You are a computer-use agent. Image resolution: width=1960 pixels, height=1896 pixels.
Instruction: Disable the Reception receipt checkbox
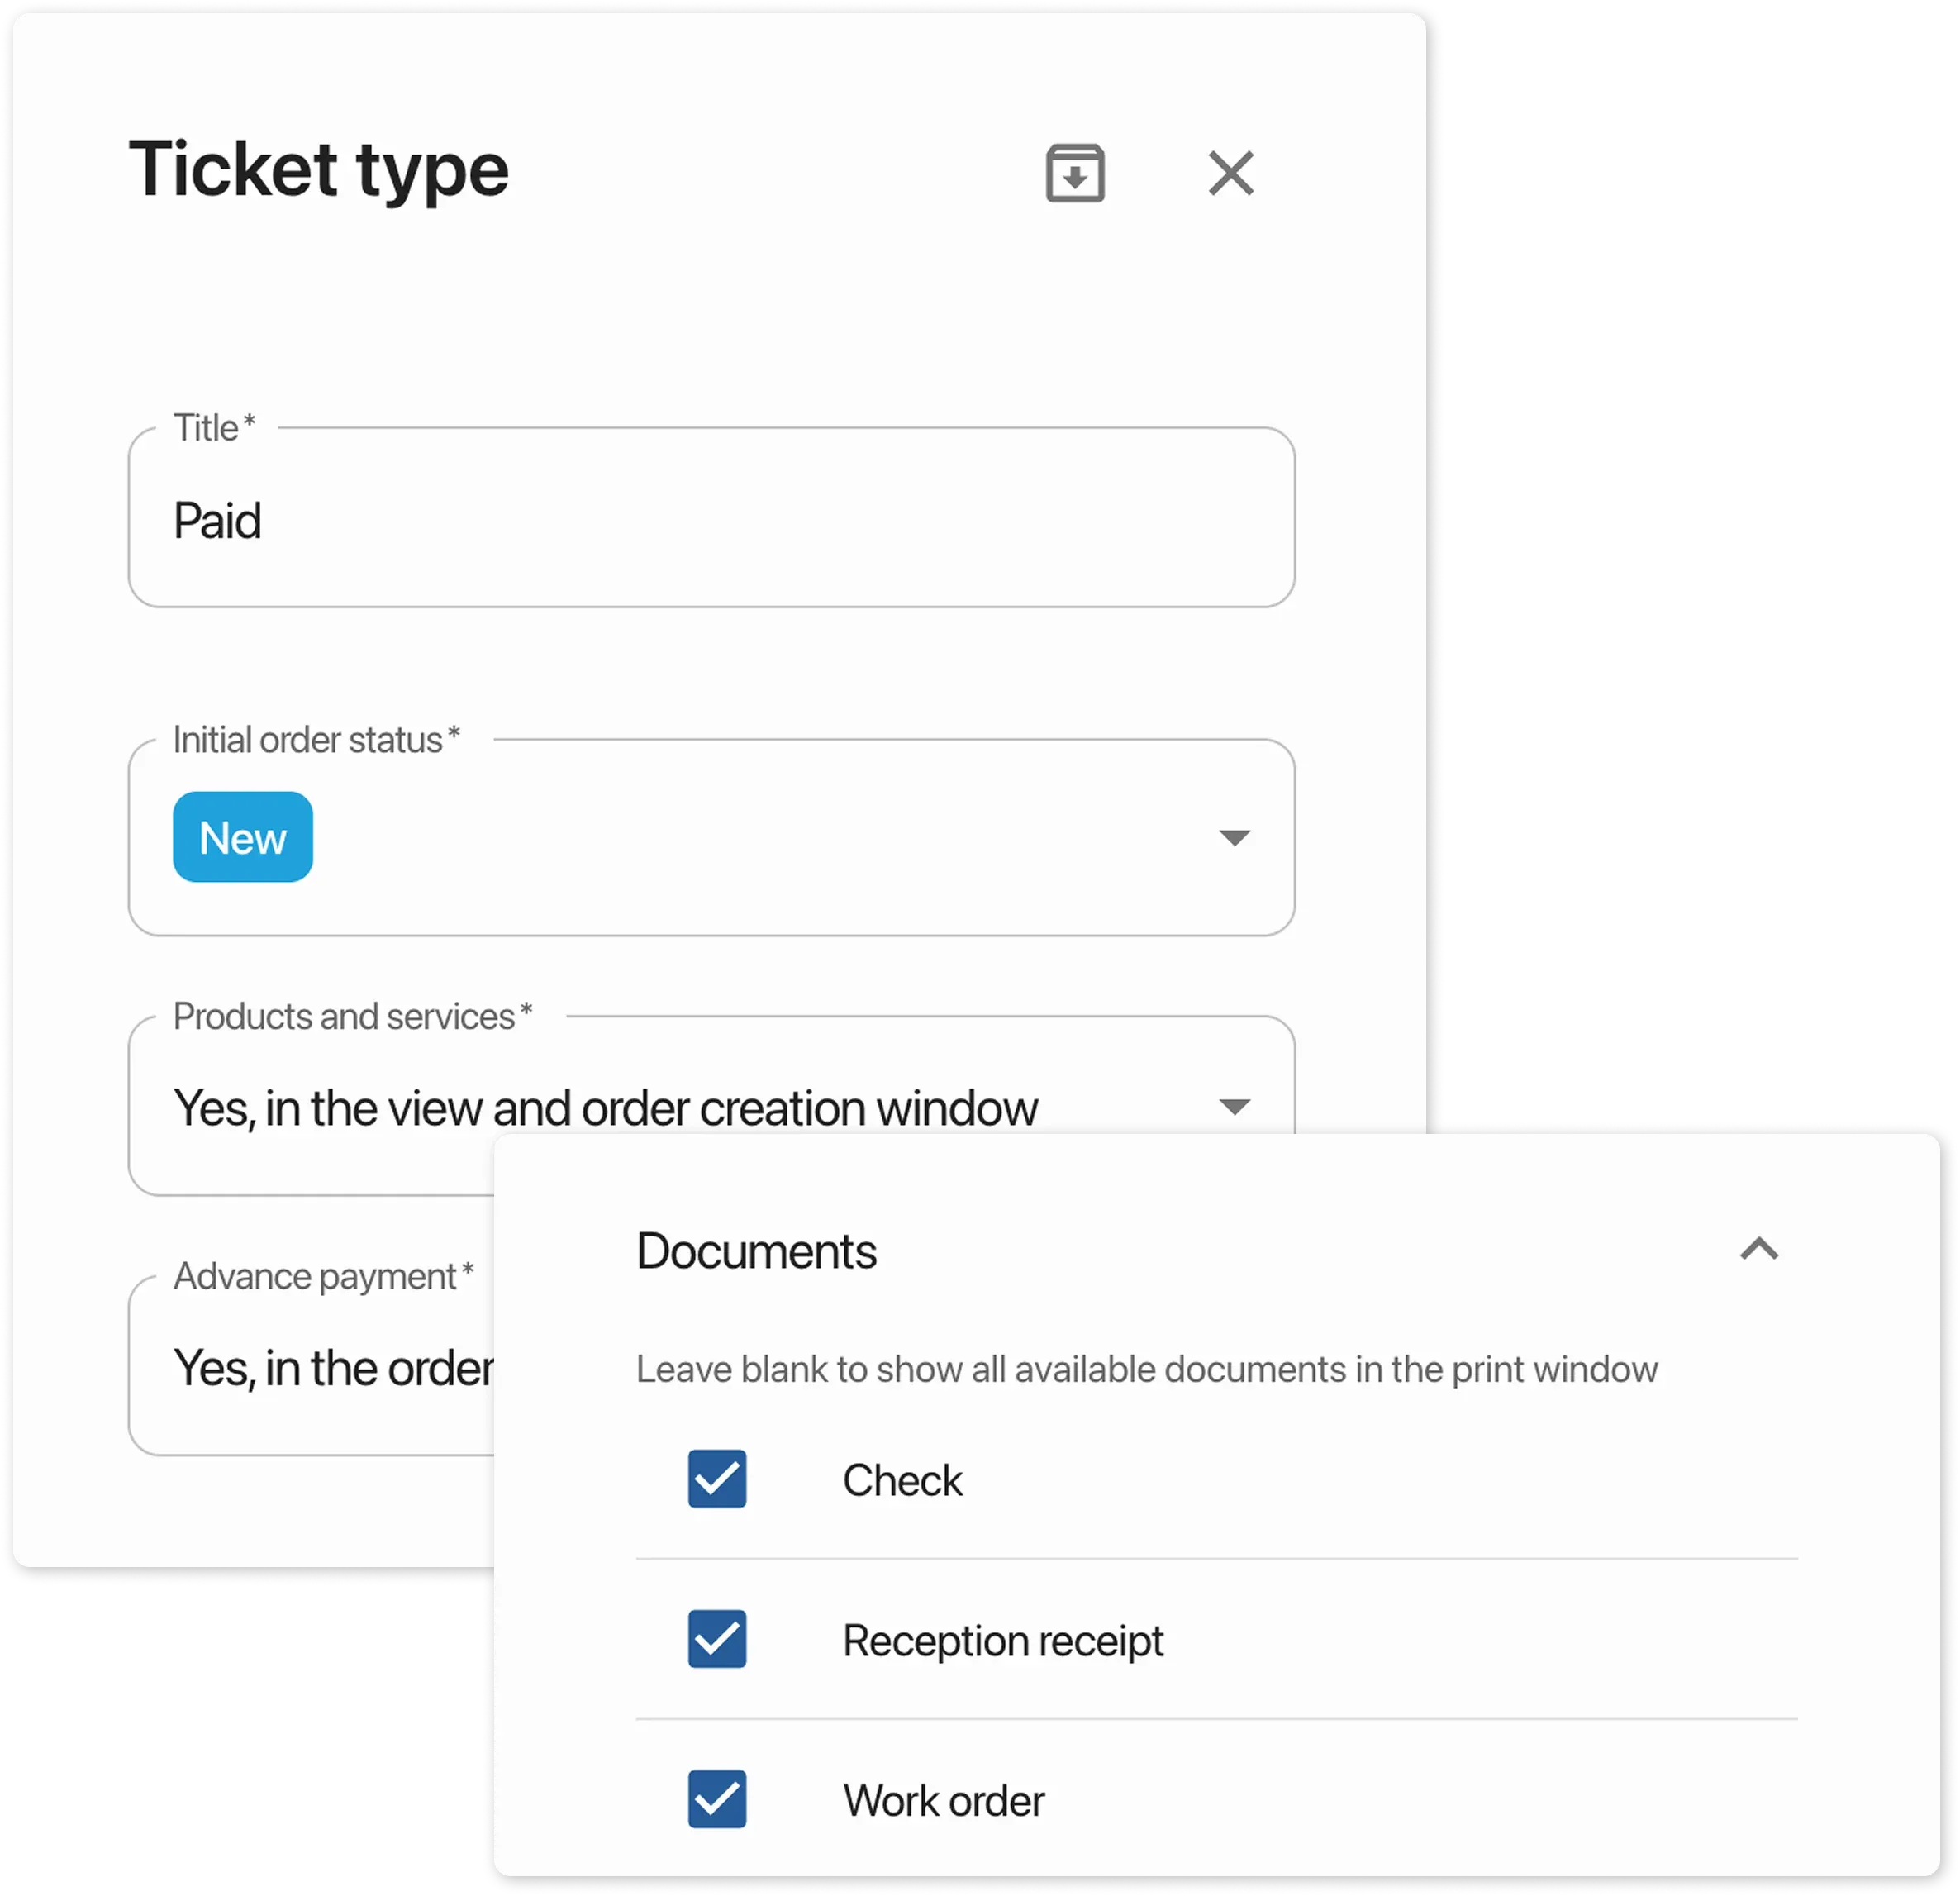[716, 1640]
